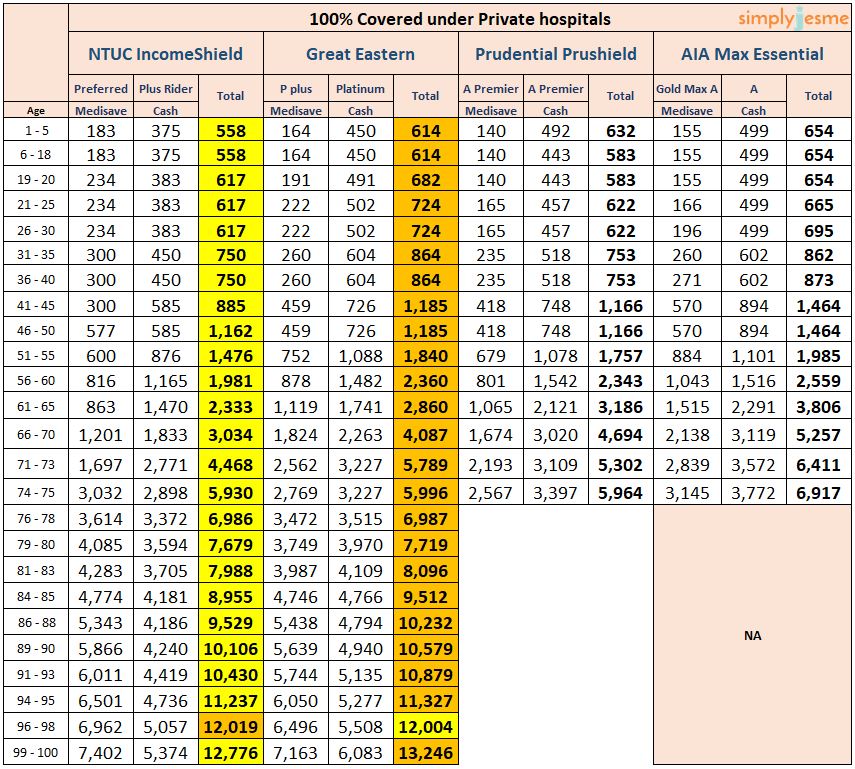Select the 'Great Eastern' column group header
This screenshot has width=855, height=769.
click(360, 54)
